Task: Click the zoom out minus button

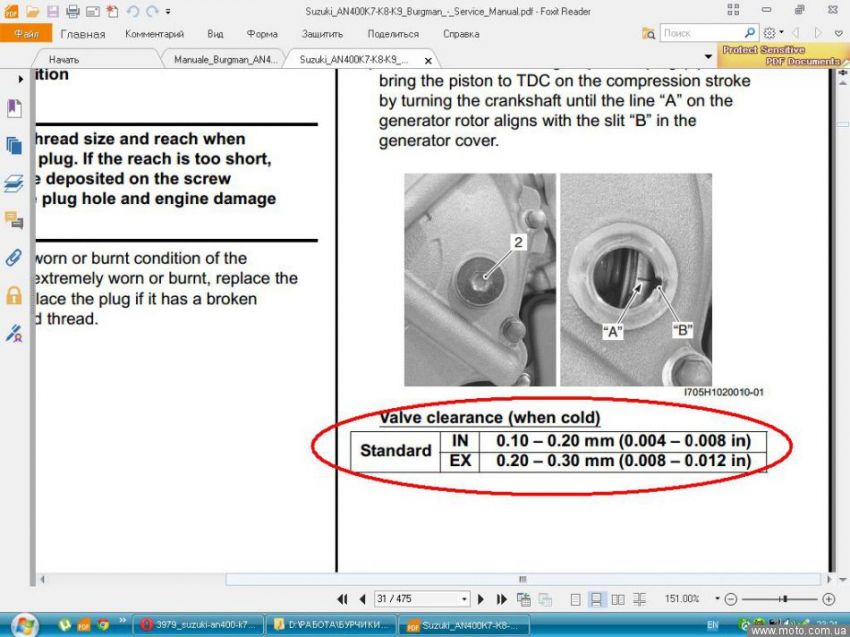Action: (731, 599)
